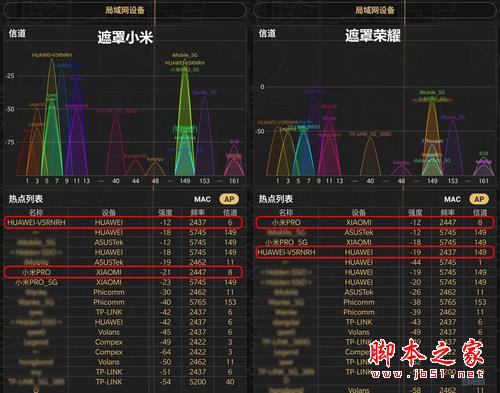This screenshot has height=393, width=500.
Task: Select right-list Phicomm row with strength -39
Action: click(x=375, y=312)
